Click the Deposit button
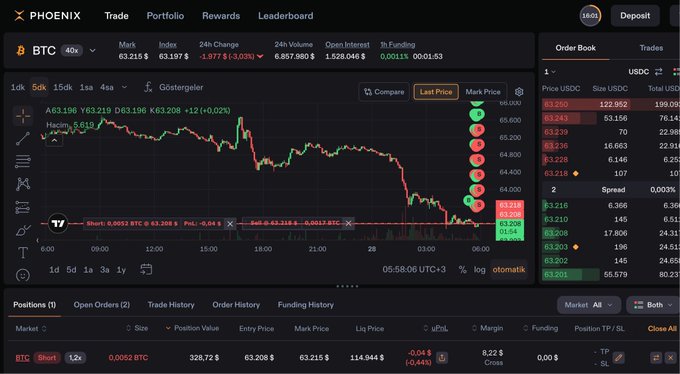Viewport: 680px width, 374px height. tap(635, 16)
